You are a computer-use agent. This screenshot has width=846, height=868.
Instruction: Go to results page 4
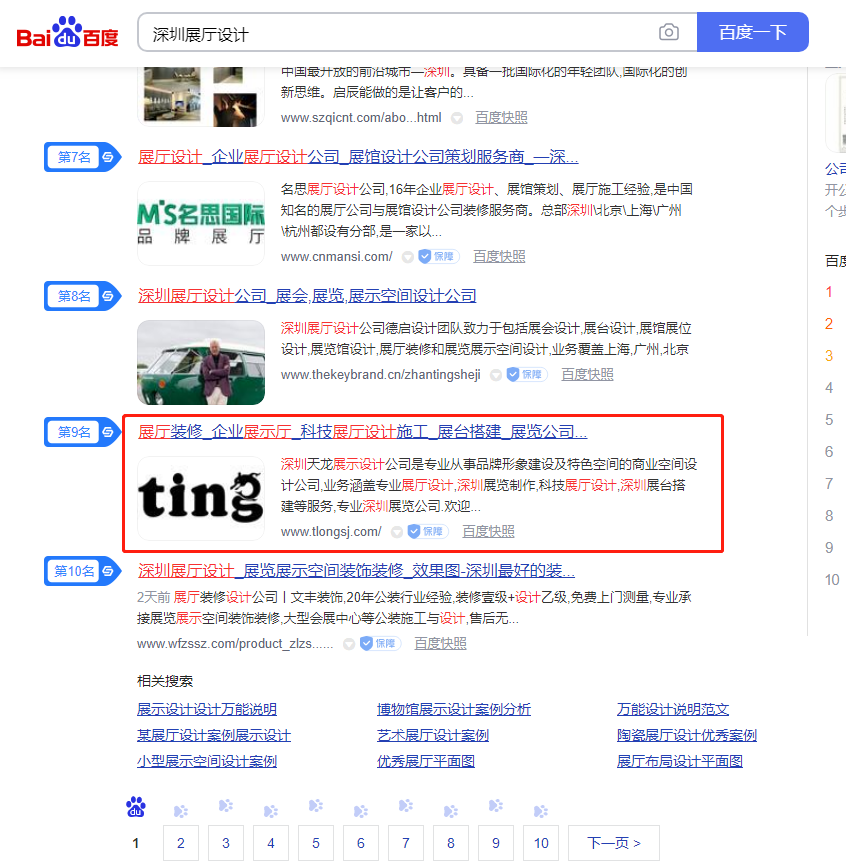coord(271,843)
